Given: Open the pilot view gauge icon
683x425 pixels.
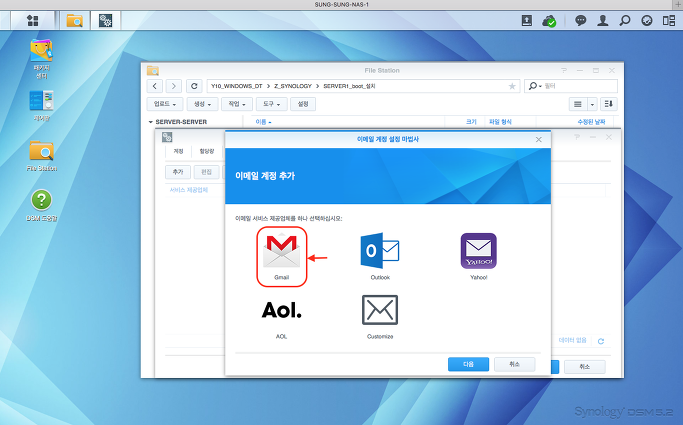Looking at the screenshot, I should [x=647, y=20].
